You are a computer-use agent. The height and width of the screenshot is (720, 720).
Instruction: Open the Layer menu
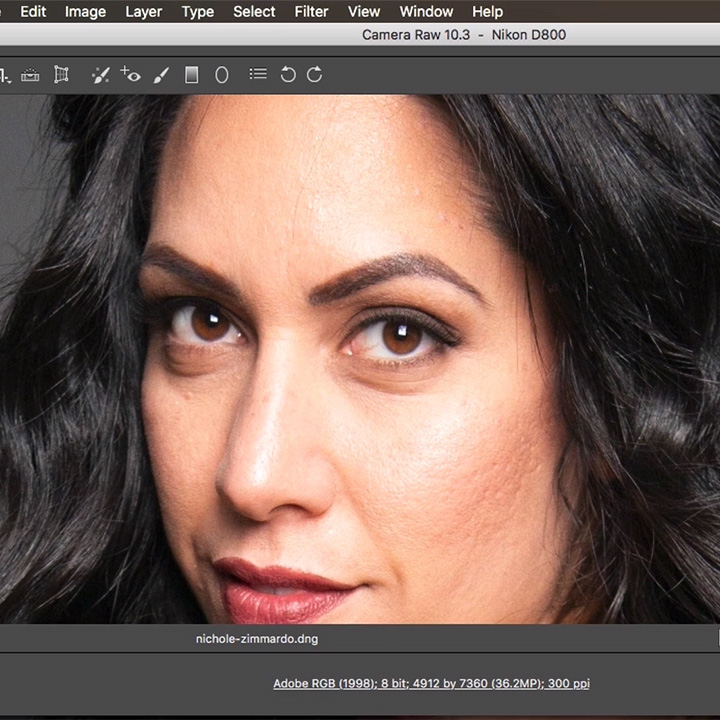click(x=144, y=11)
